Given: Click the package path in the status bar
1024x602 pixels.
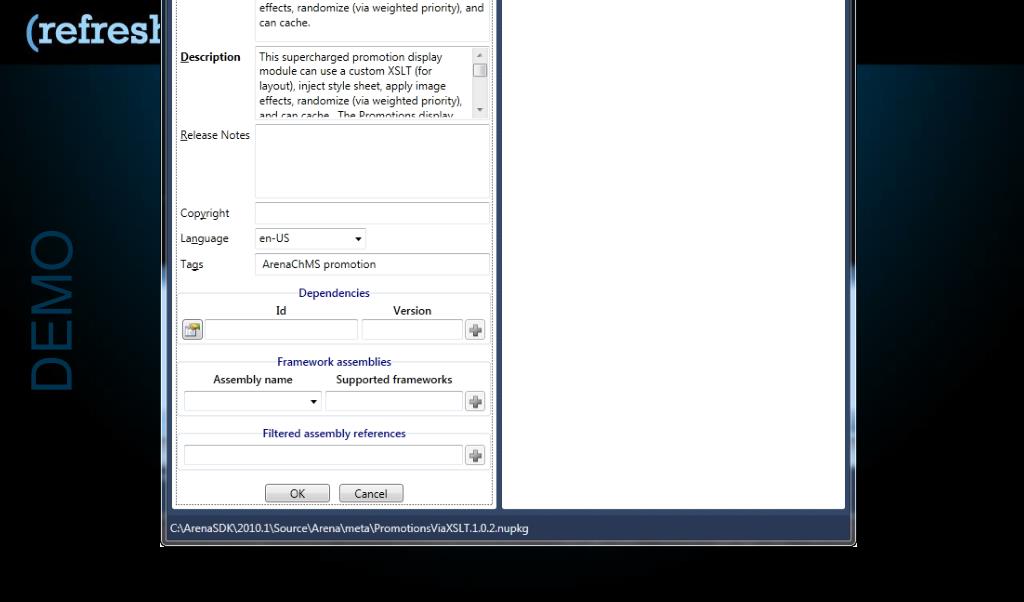Looking at the screenshot, I should [x=349, y=528].
